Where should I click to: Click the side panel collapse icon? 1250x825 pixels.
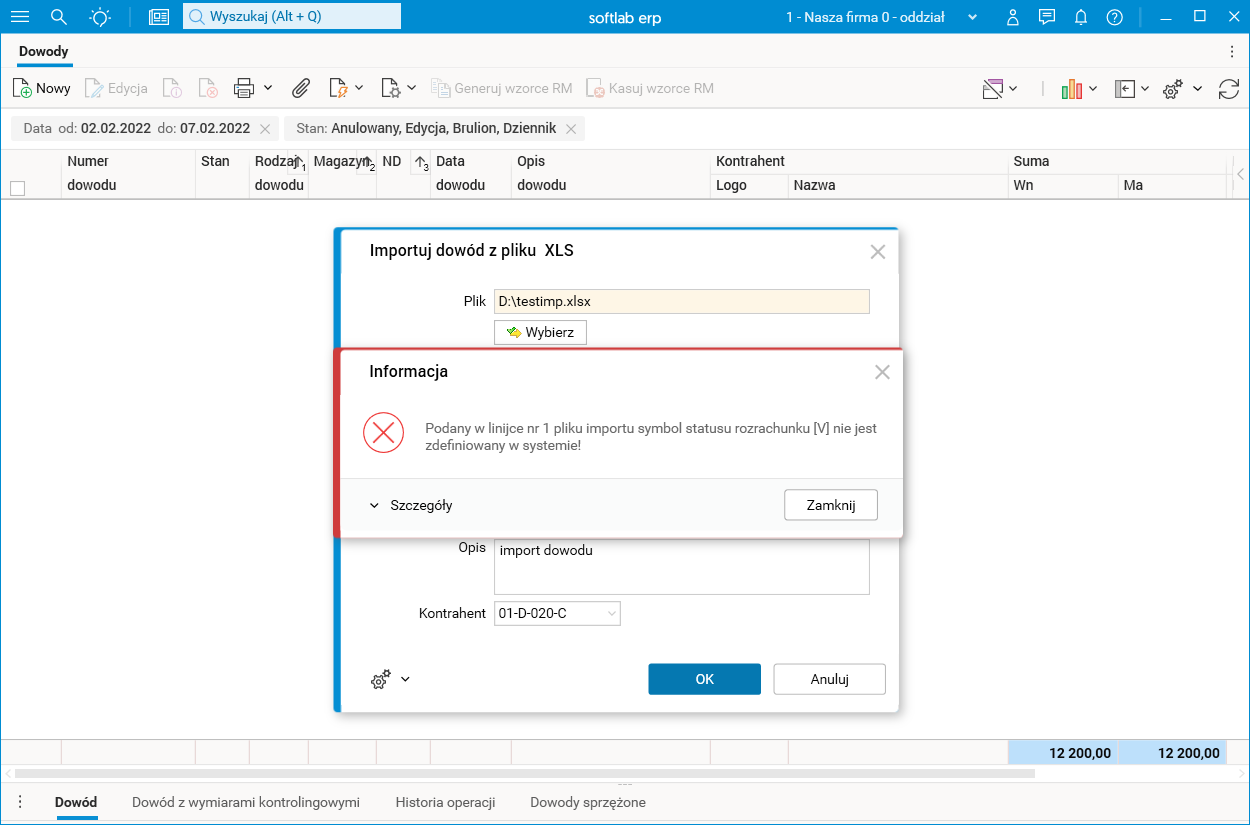[x=1126, y=89]
